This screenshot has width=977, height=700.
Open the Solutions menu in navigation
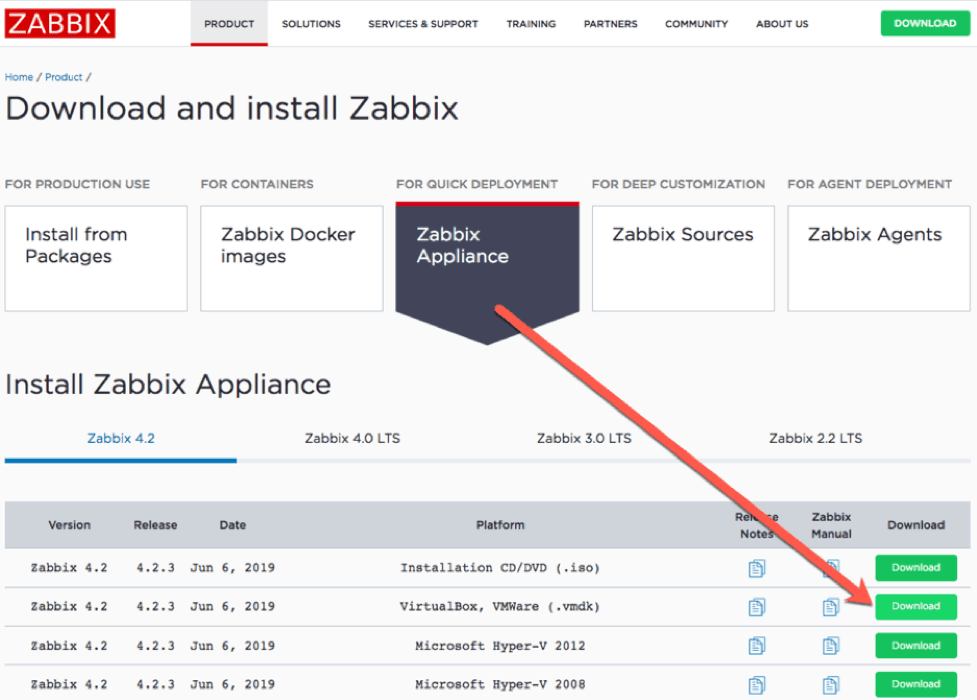311,24
